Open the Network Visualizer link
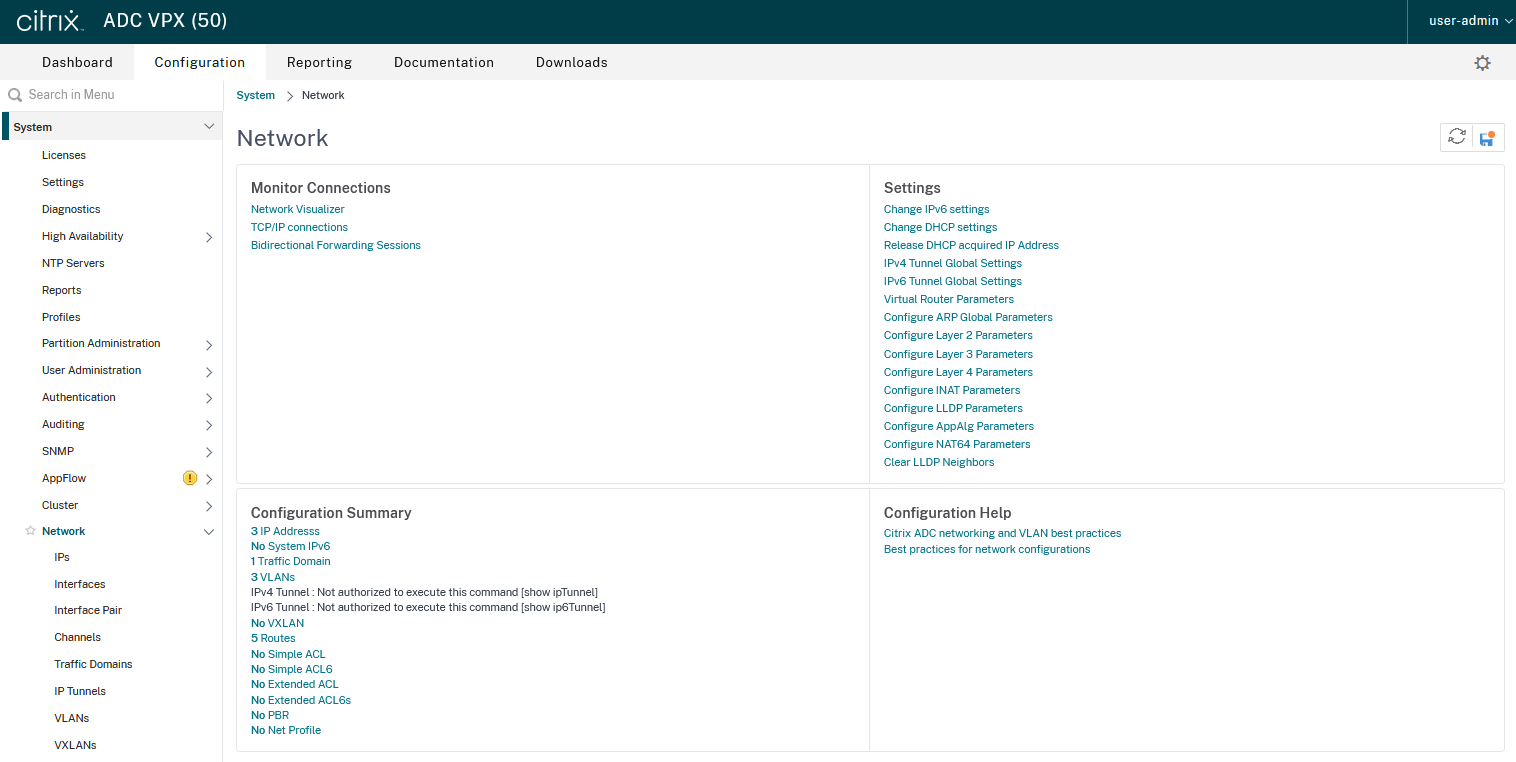1516x762 pixels. pyautogui.click(x=297, y=209)
